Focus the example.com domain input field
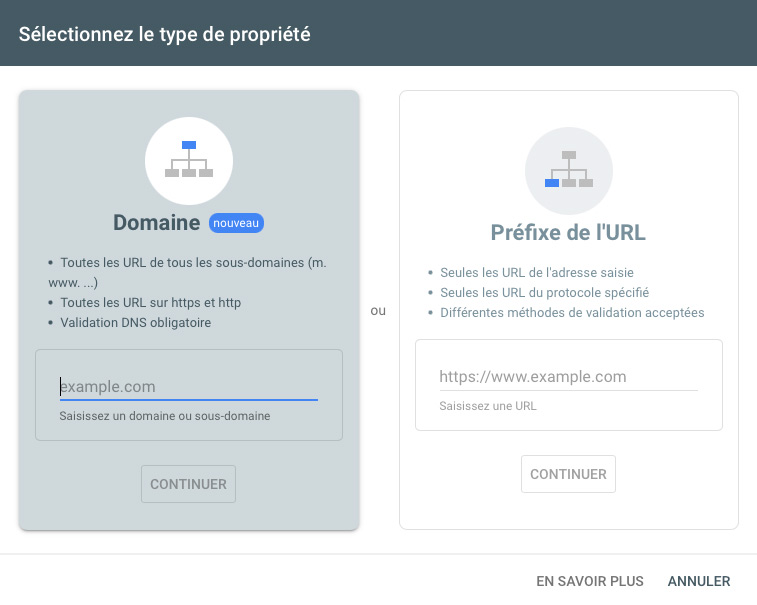 [x=189, y=387]
